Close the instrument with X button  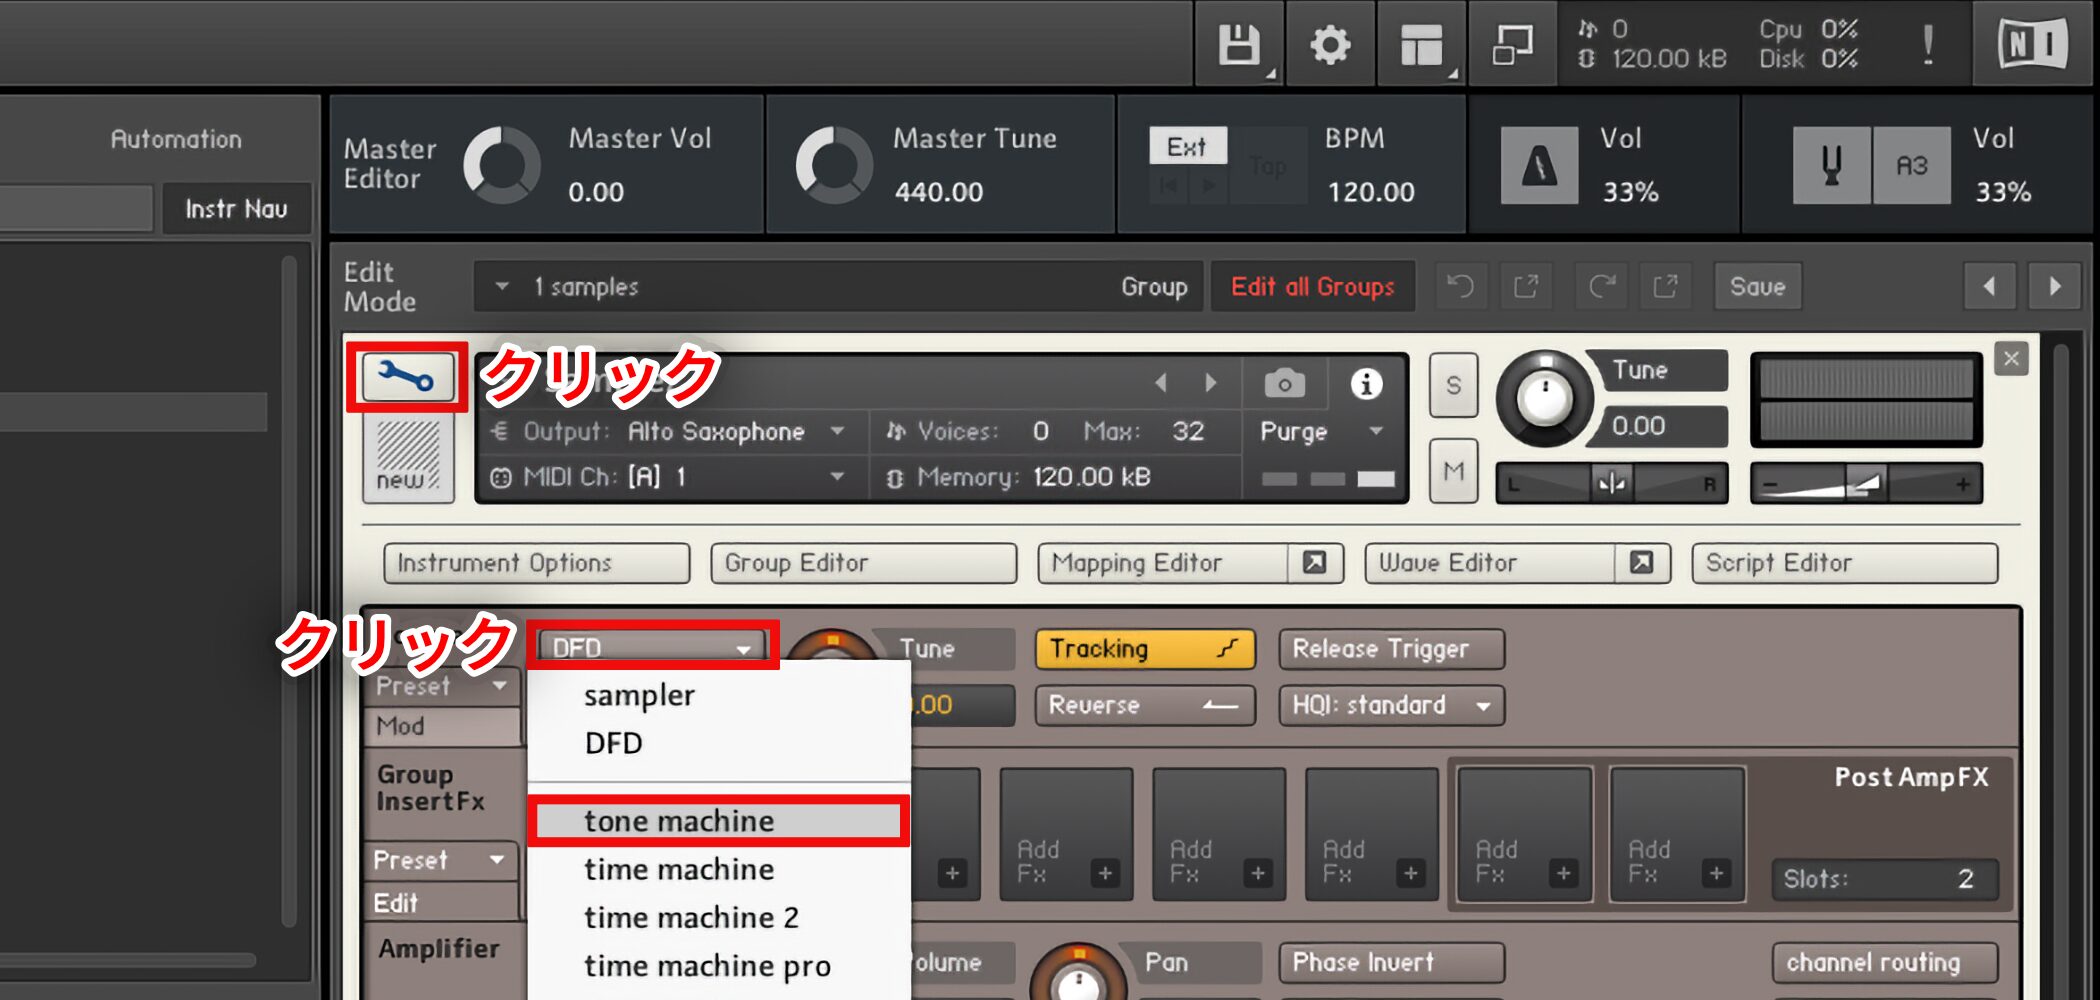(2011, 359)
